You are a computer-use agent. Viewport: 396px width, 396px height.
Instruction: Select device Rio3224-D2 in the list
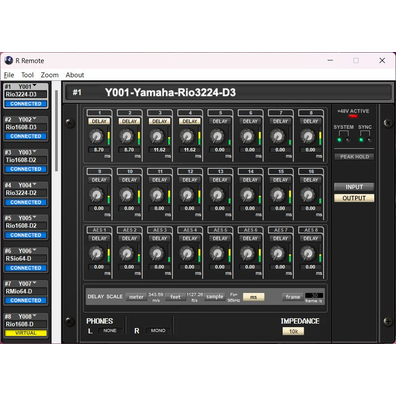click(x=26, y=193)
